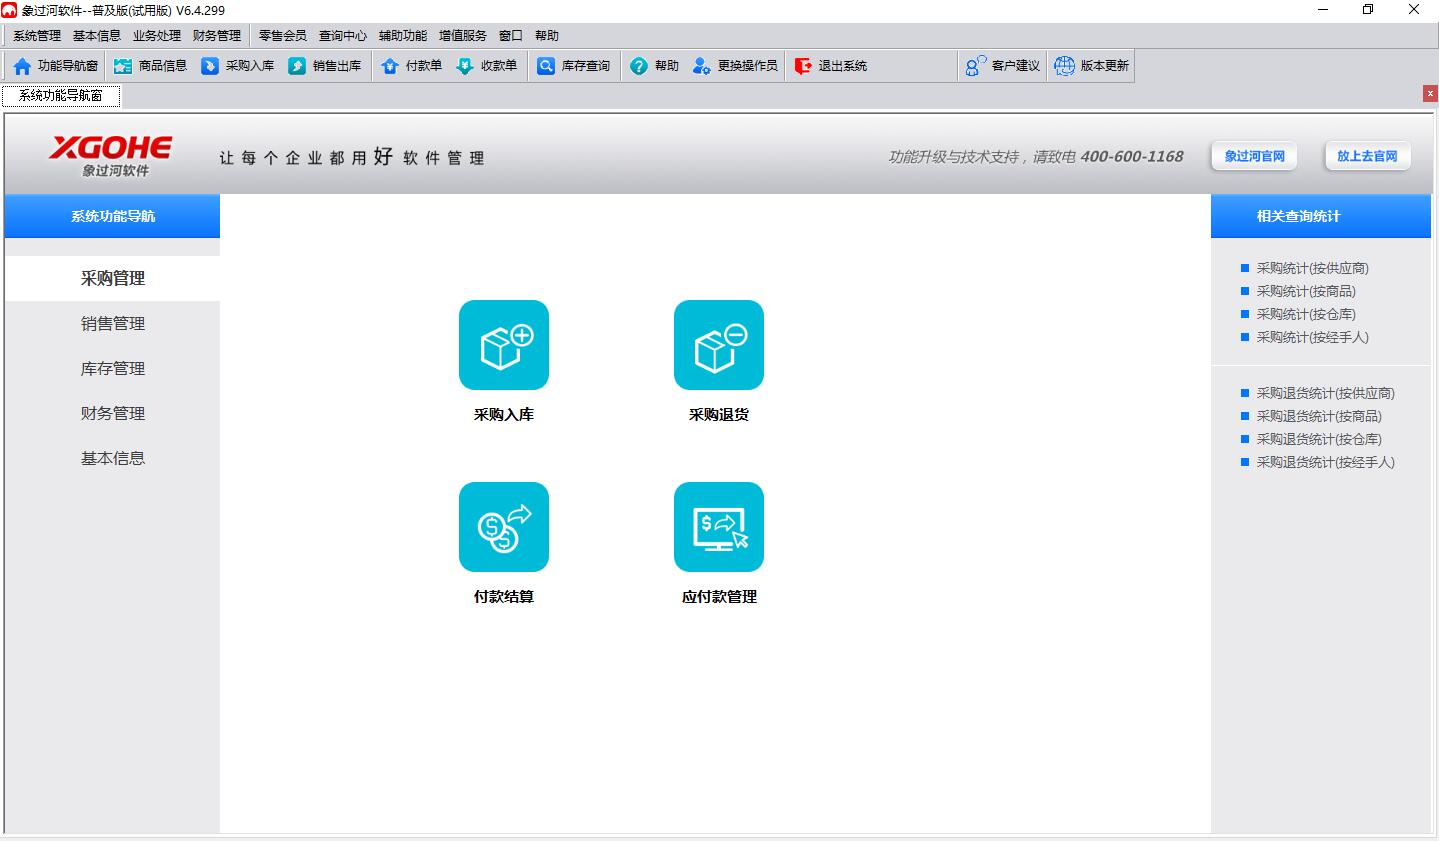The width and height of the screenshot is (1439, 841).
Task: Open 采购统计(按商品) report link
Action: (1306, 291)
